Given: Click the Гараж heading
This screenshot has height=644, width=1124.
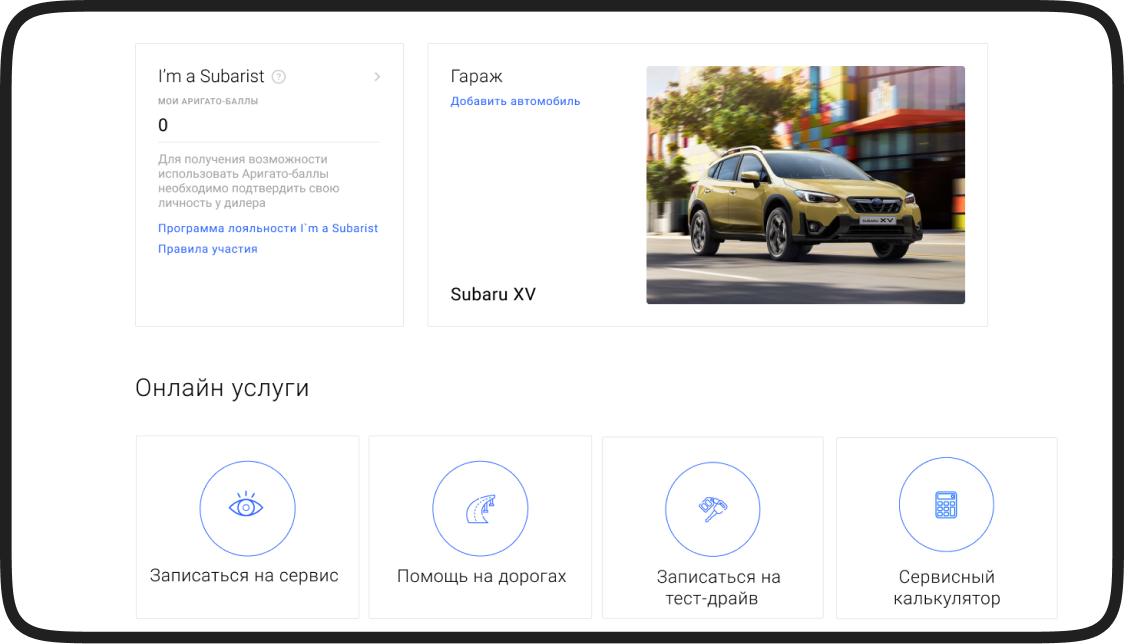Looking at the screenshot, I should (x=476, y=76).
